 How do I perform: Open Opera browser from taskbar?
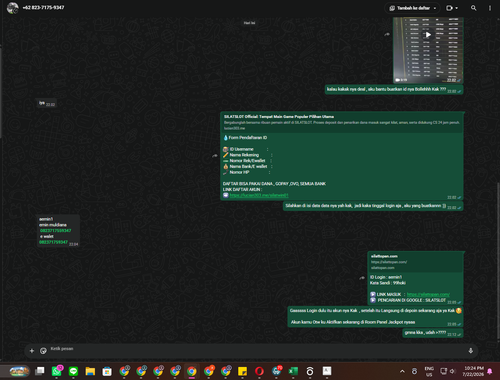tap(259, 371)
